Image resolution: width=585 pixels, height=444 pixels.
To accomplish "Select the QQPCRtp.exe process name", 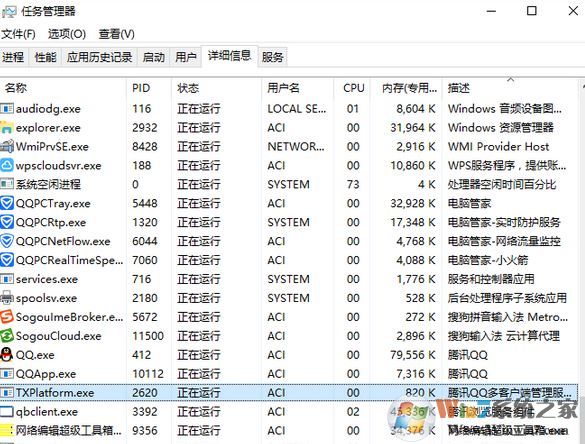I will point(51,222).
